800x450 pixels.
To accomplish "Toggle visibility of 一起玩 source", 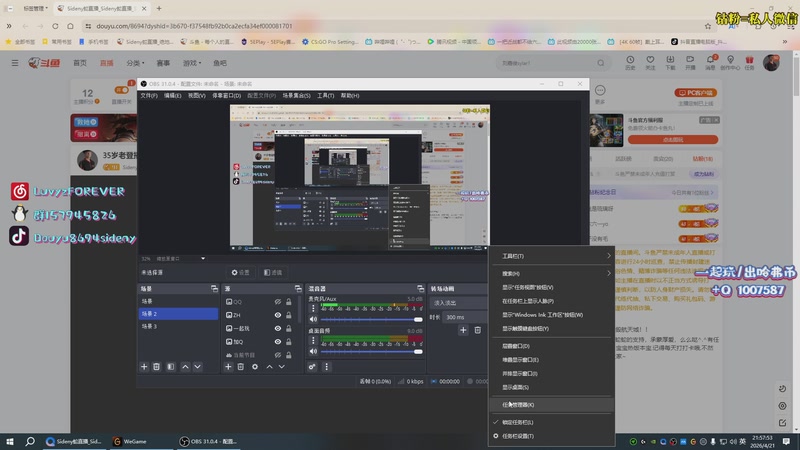I will (278, 329).
